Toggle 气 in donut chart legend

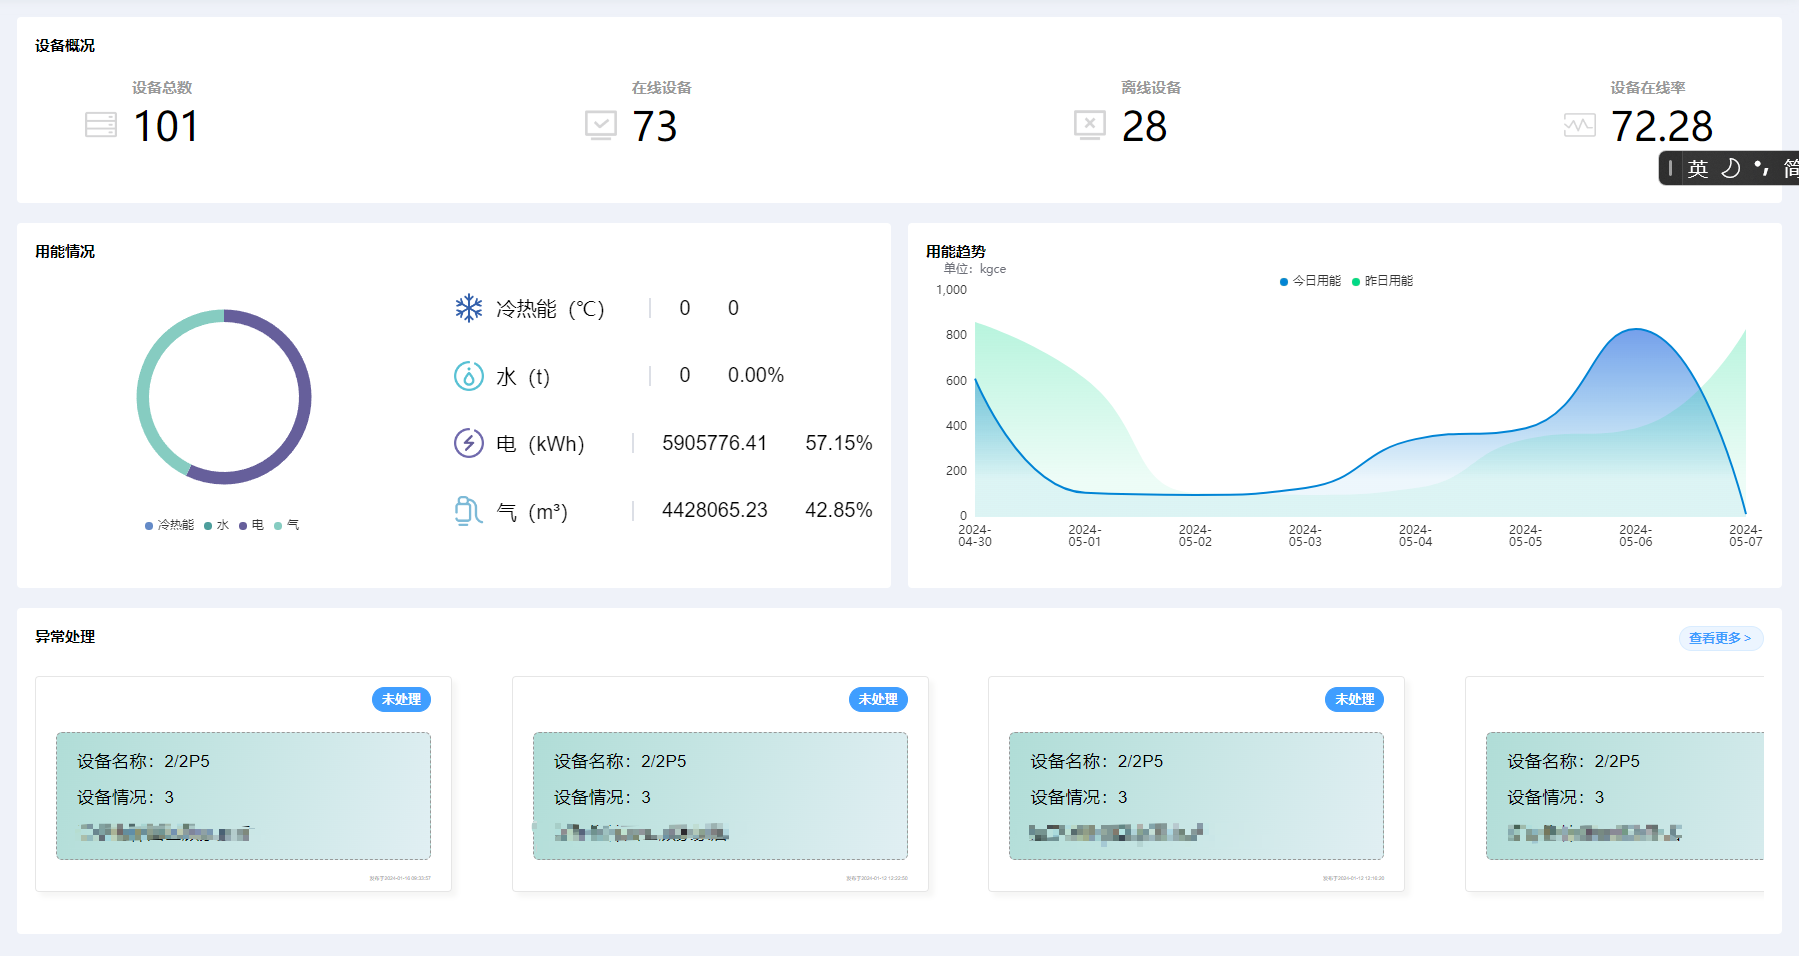tap(286, 525)
